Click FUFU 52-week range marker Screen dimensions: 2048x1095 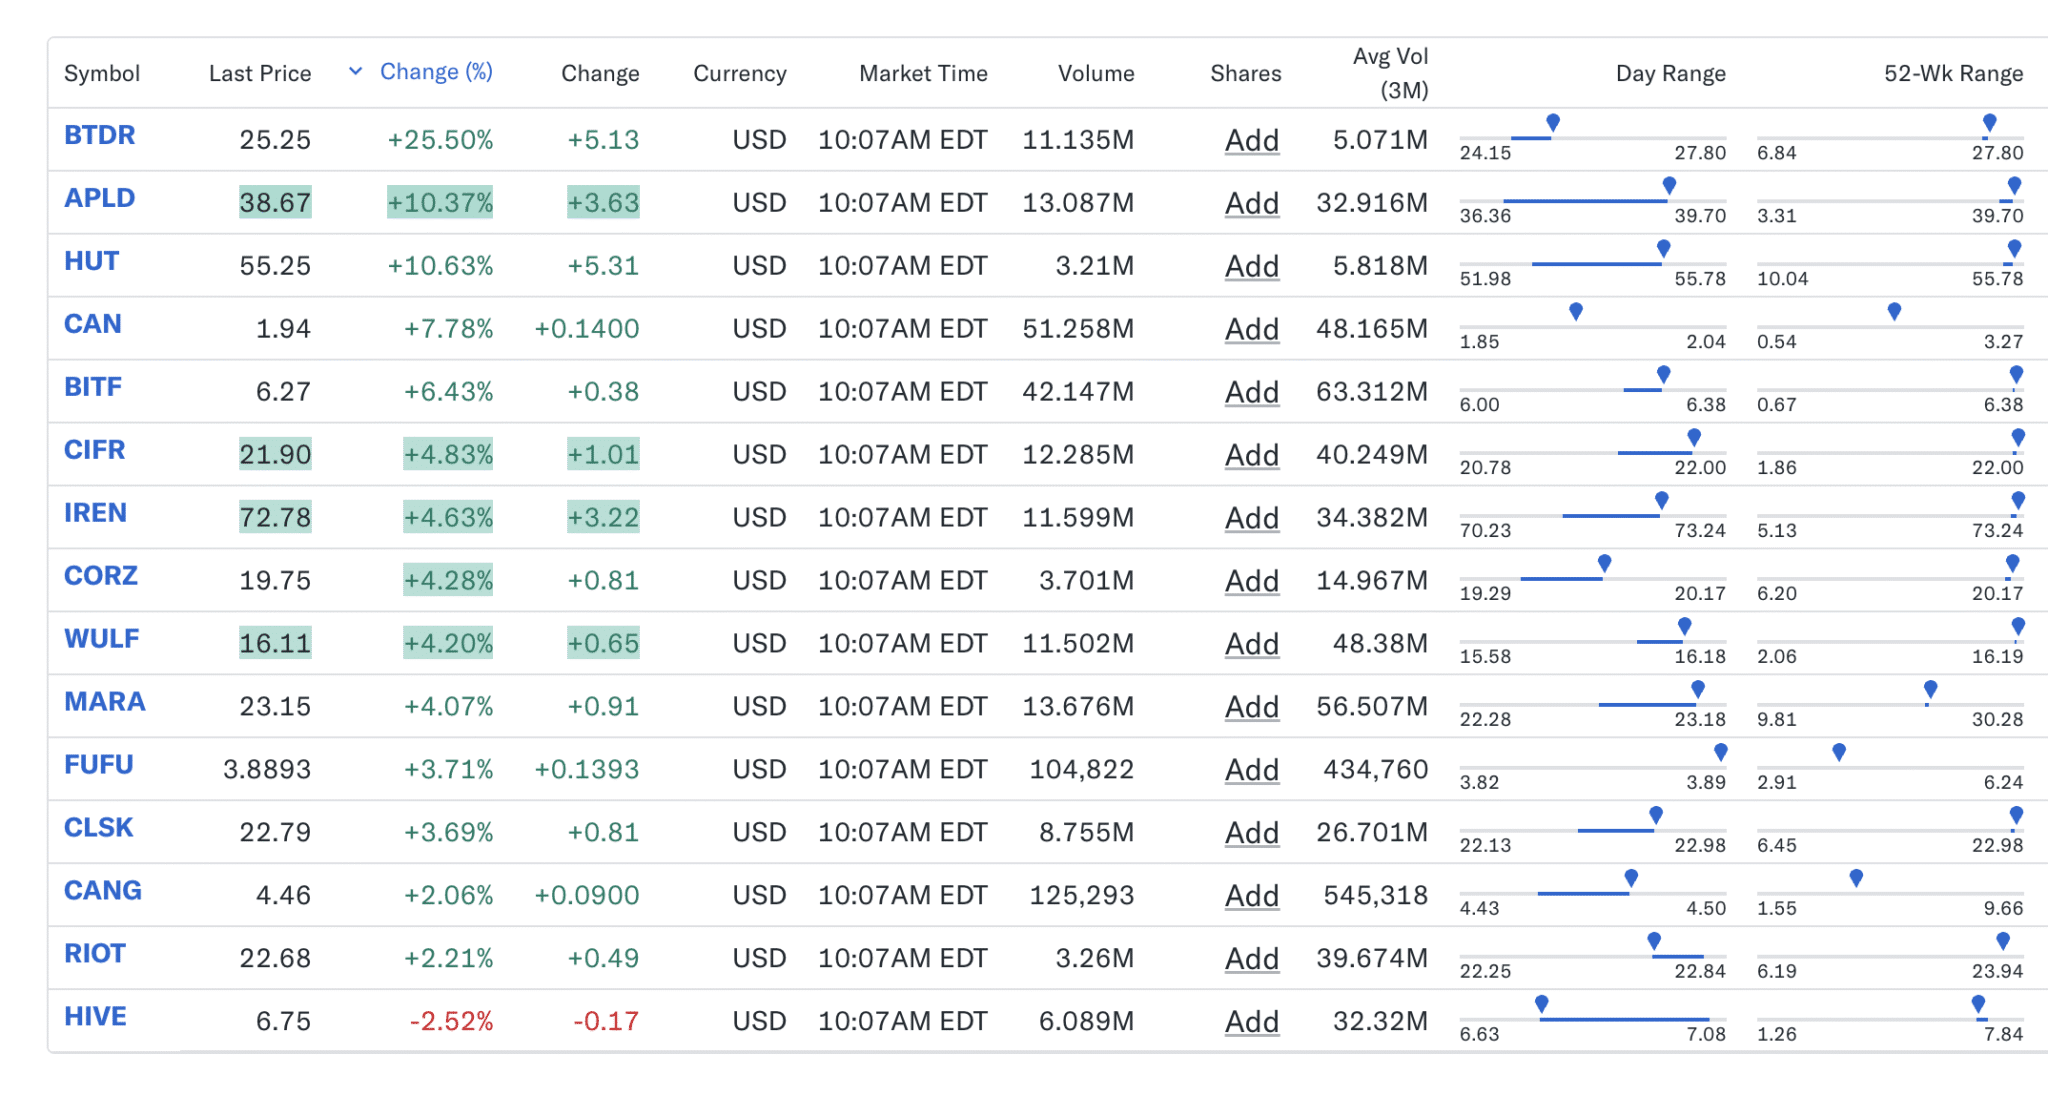click(x=1839, y=752)
